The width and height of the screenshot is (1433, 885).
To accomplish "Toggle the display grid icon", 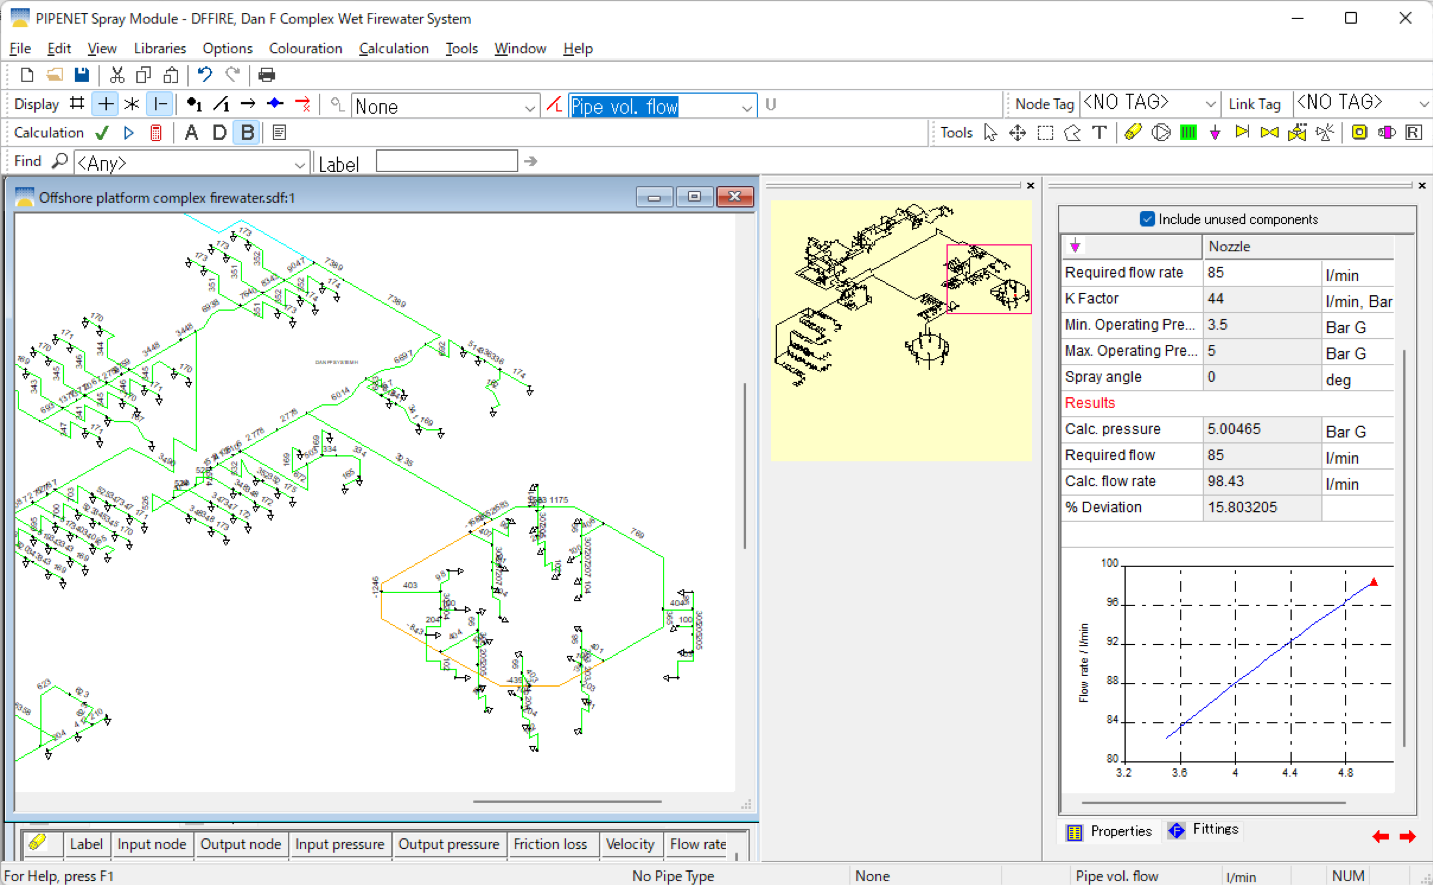I will tap(77, 104).
